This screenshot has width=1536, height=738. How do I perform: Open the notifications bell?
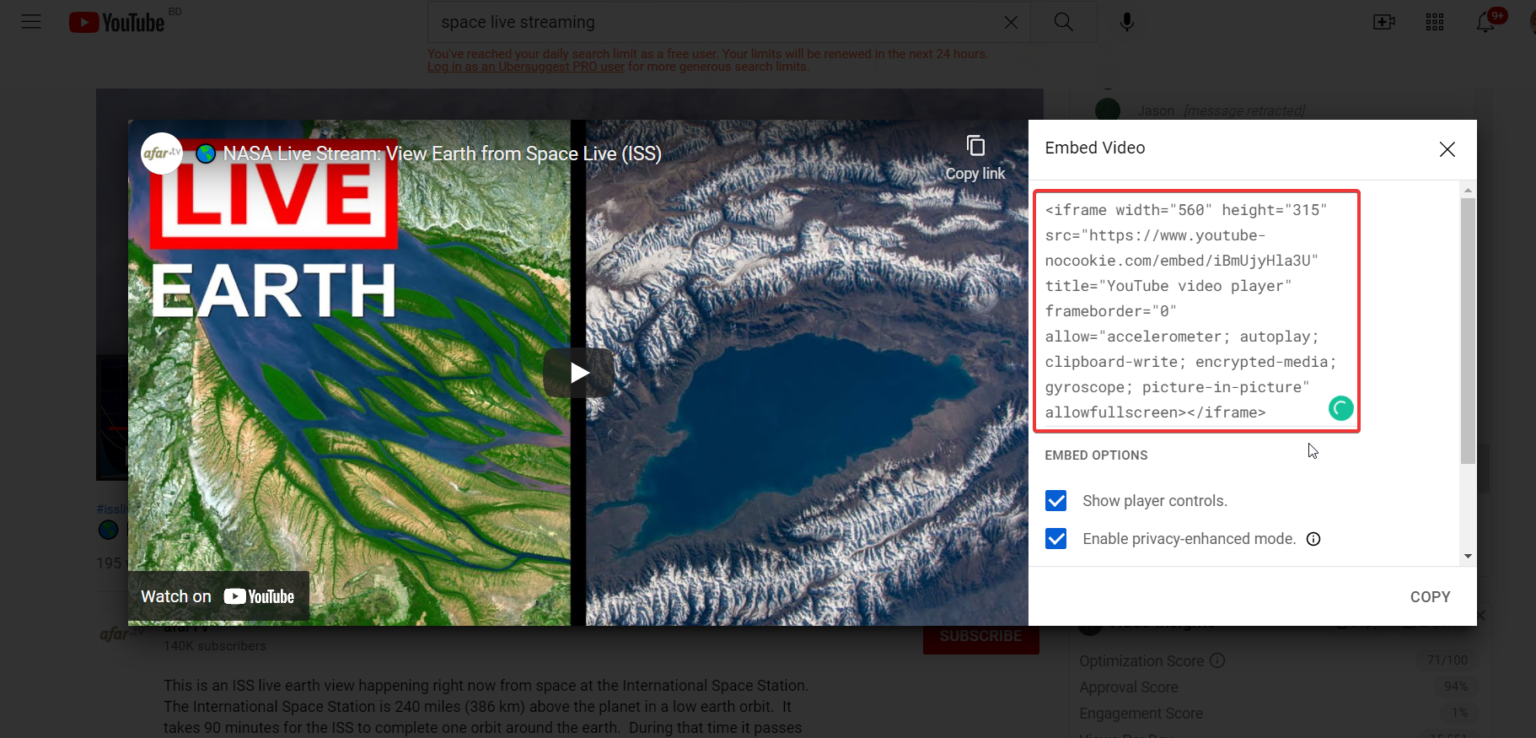(1486, 22)
